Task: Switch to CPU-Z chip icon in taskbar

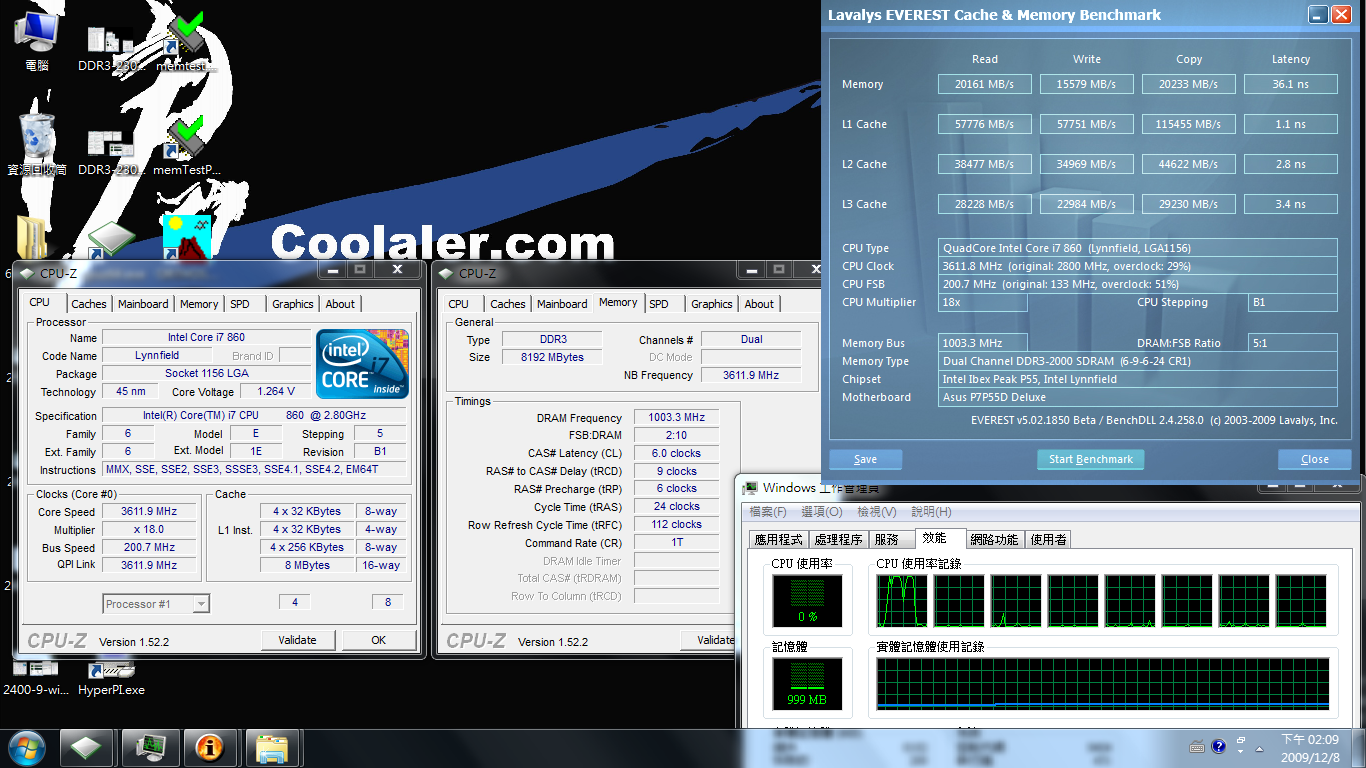Action: click(87, 747)
